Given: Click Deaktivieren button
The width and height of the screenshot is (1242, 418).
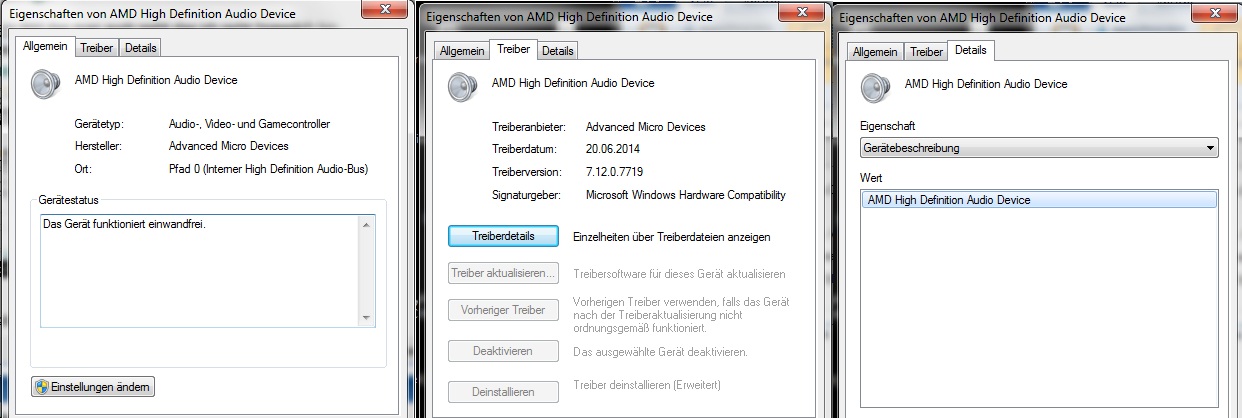Looking at the screenshot, I should [x=503, y=352].
